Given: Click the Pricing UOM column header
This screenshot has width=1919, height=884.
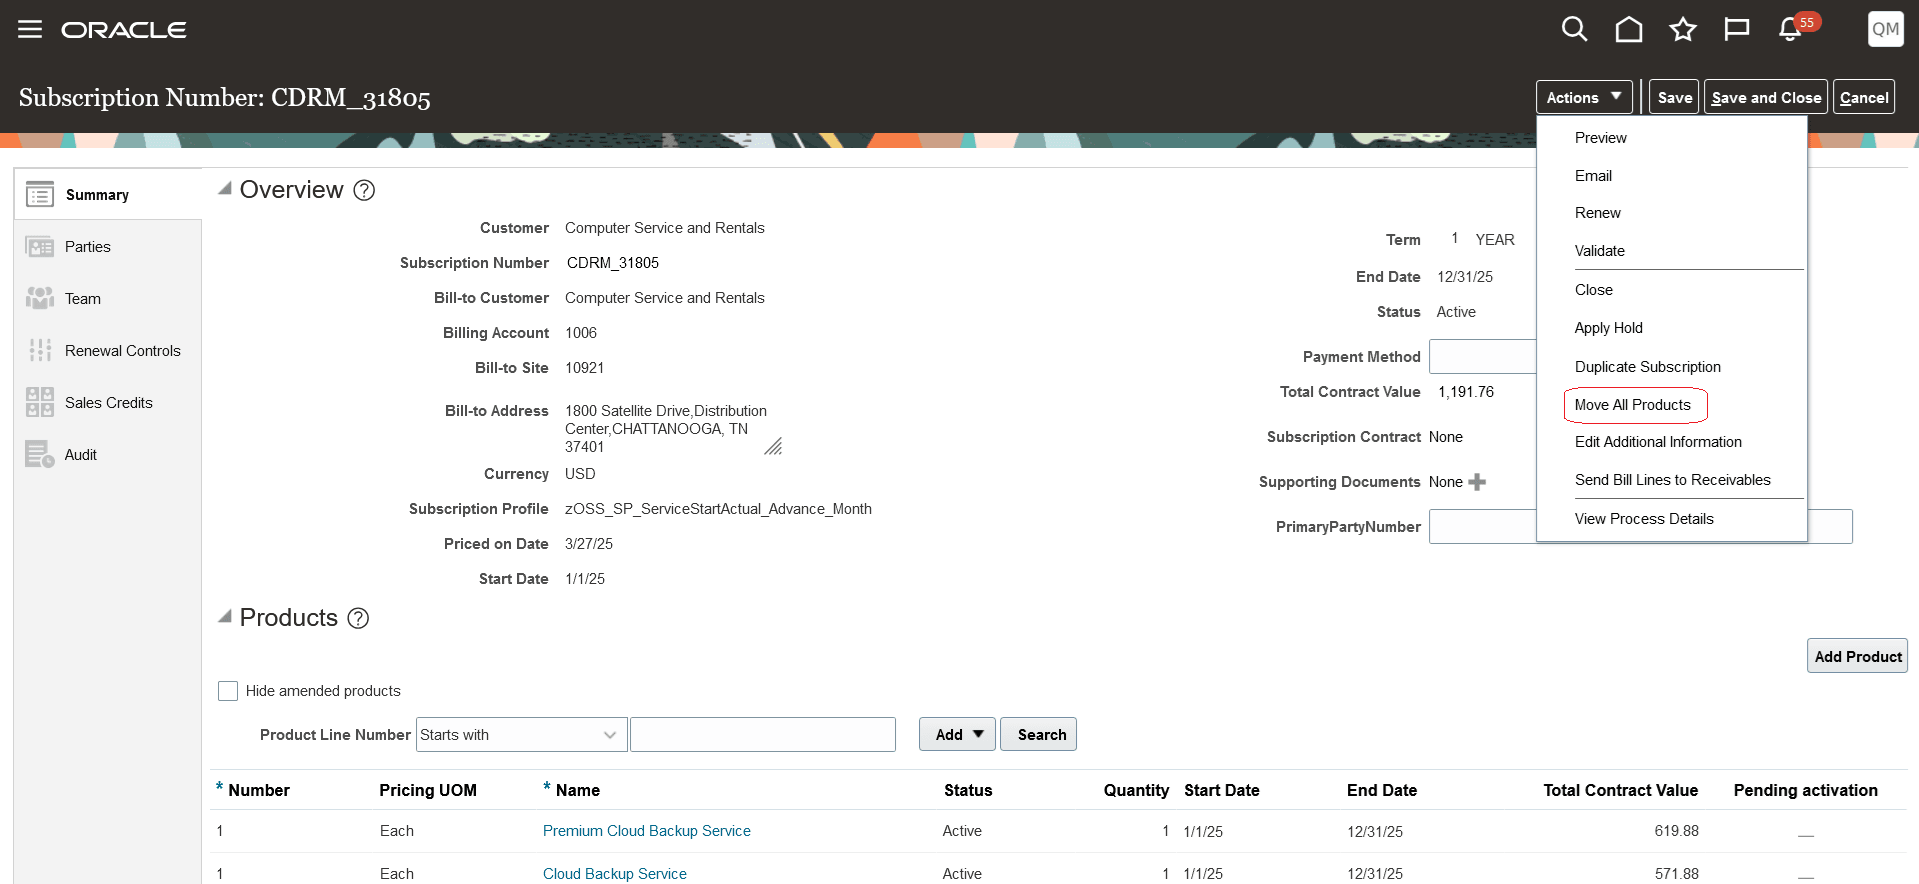Looking at the screenshot, I should (x=428, y=790).
